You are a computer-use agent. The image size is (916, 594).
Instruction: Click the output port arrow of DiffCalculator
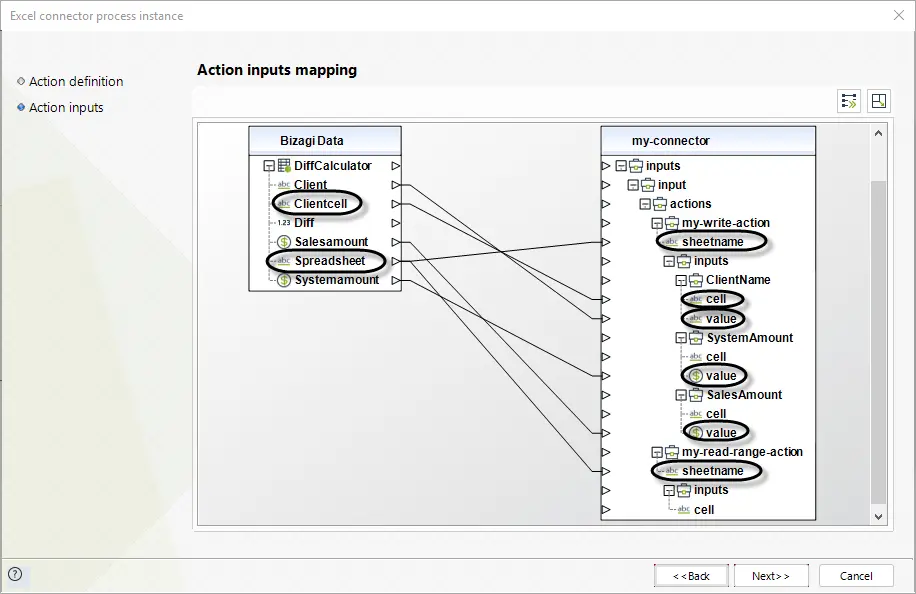tap(395, 166)
